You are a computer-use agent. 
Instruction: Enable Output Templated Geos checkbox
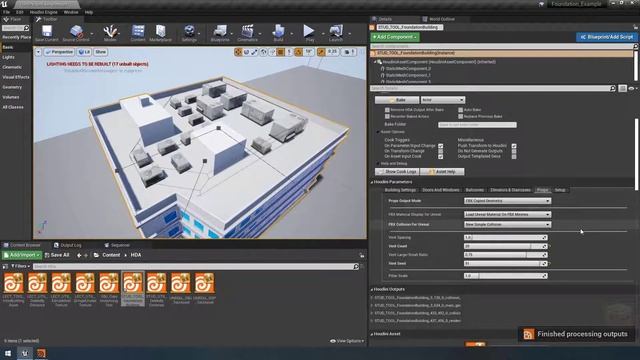pyautogui.click(x=514, y=156)
